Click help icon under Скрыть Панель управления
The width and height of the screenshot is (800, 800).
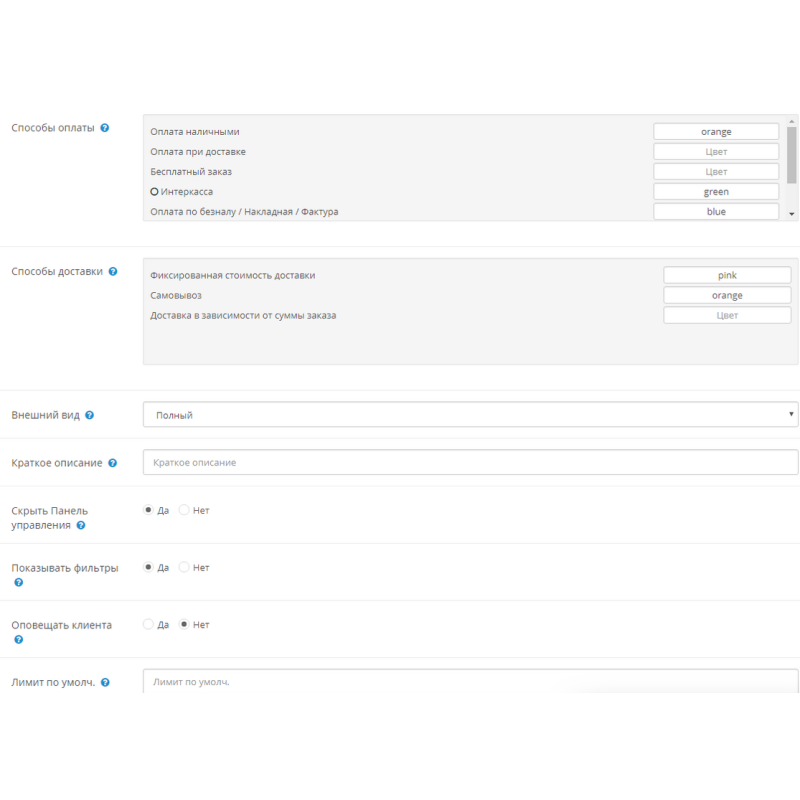[x=81, y=525]
